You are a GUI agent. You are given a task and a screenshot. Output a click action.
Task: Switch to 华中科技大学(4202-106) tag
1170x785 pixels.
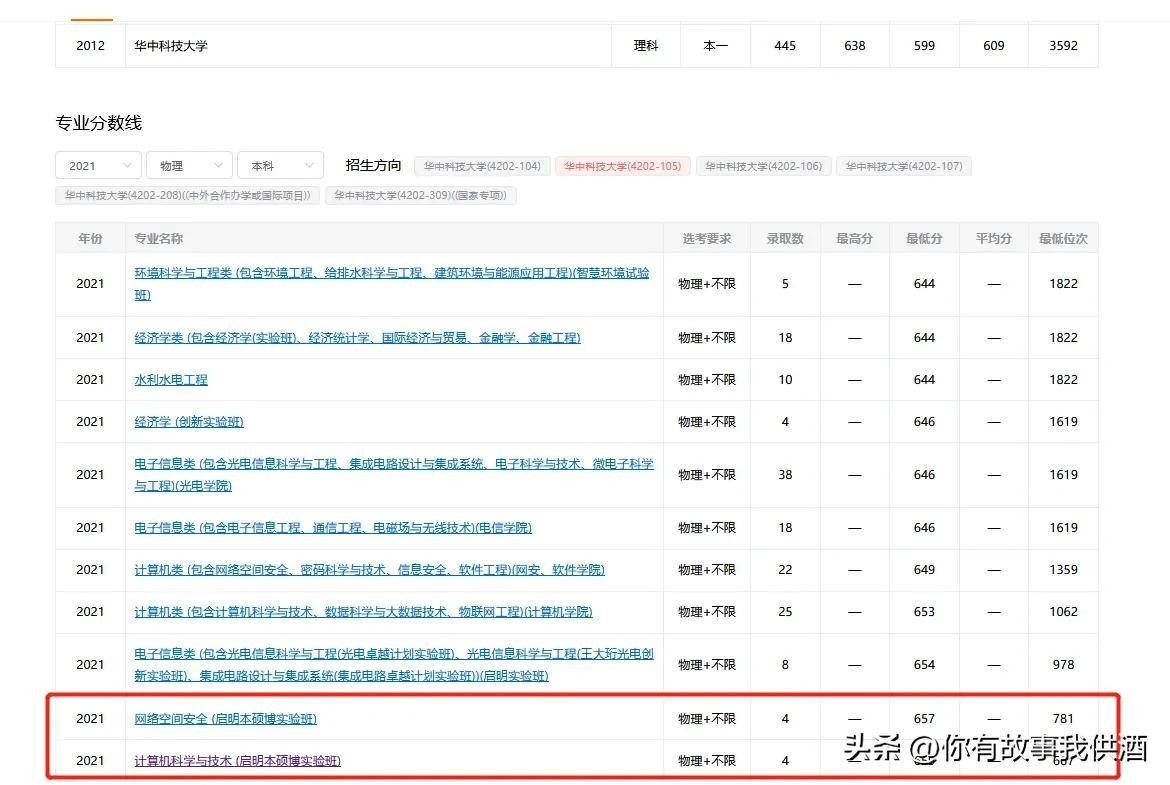click(763, 166)
